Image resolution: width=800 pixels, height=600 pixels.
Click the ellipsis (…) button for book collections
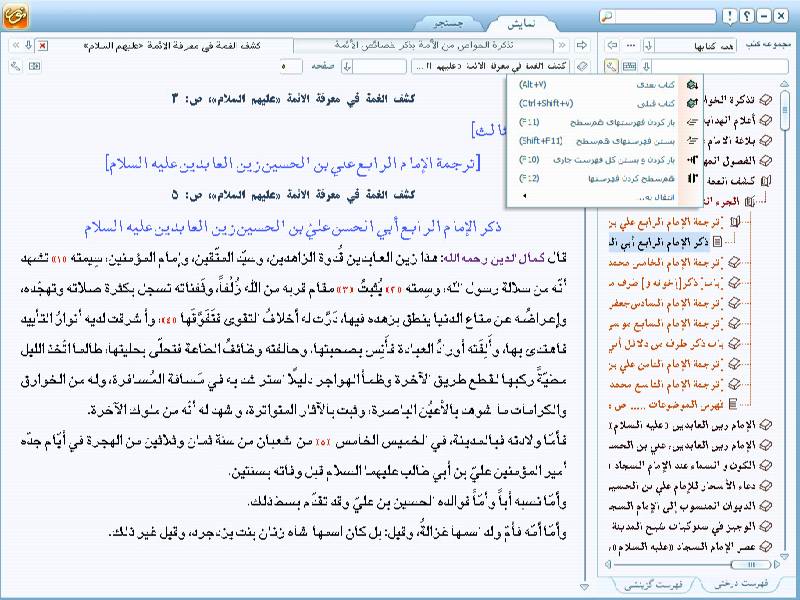point(631,45)
